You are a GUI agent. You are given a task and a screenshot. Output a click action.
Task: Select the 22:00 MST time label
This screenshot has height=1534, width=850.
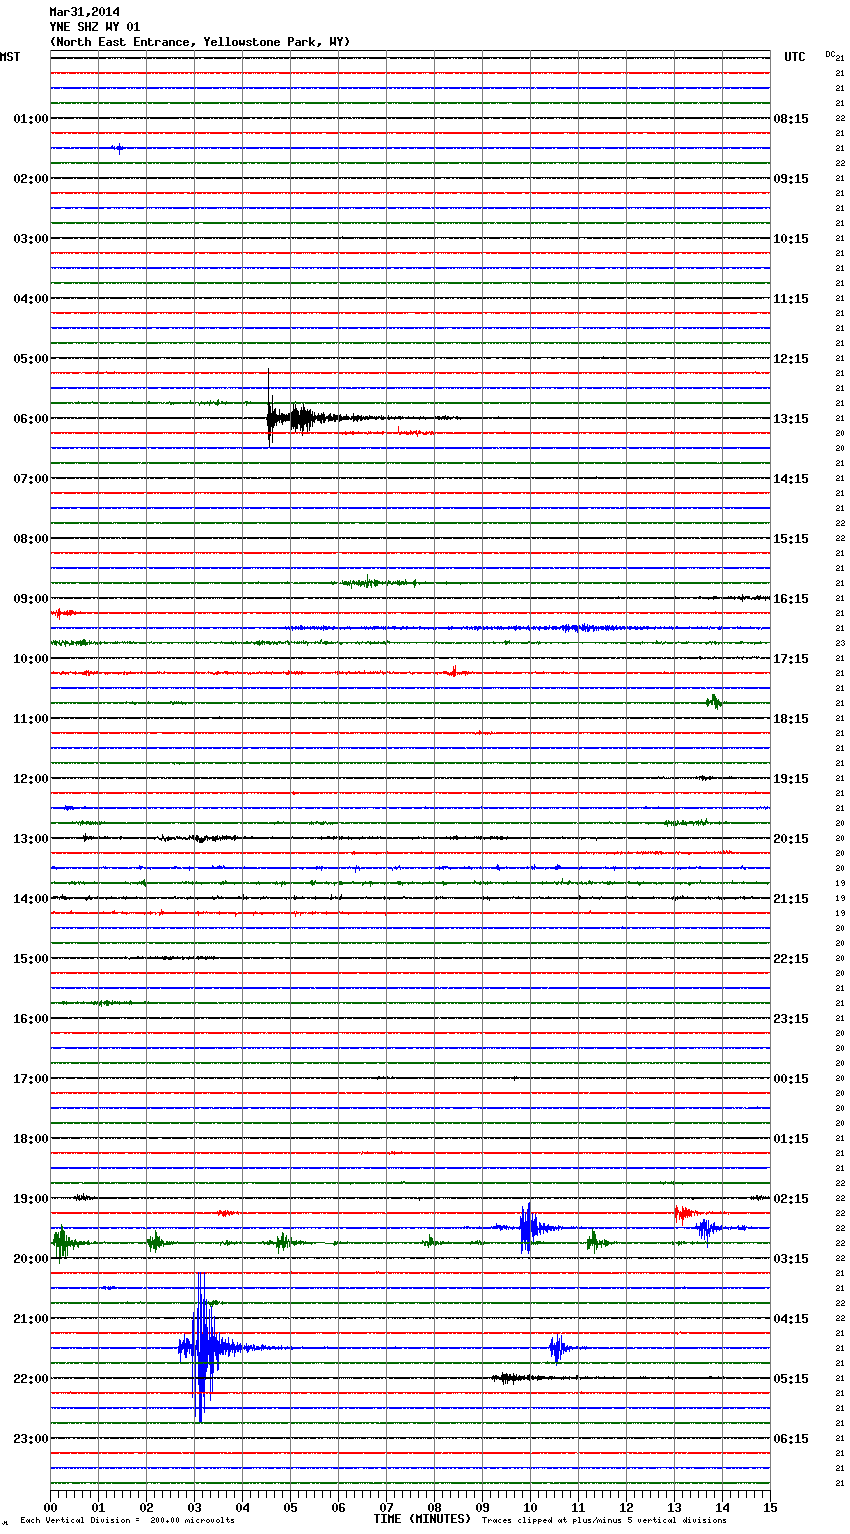click(31, 1379)
